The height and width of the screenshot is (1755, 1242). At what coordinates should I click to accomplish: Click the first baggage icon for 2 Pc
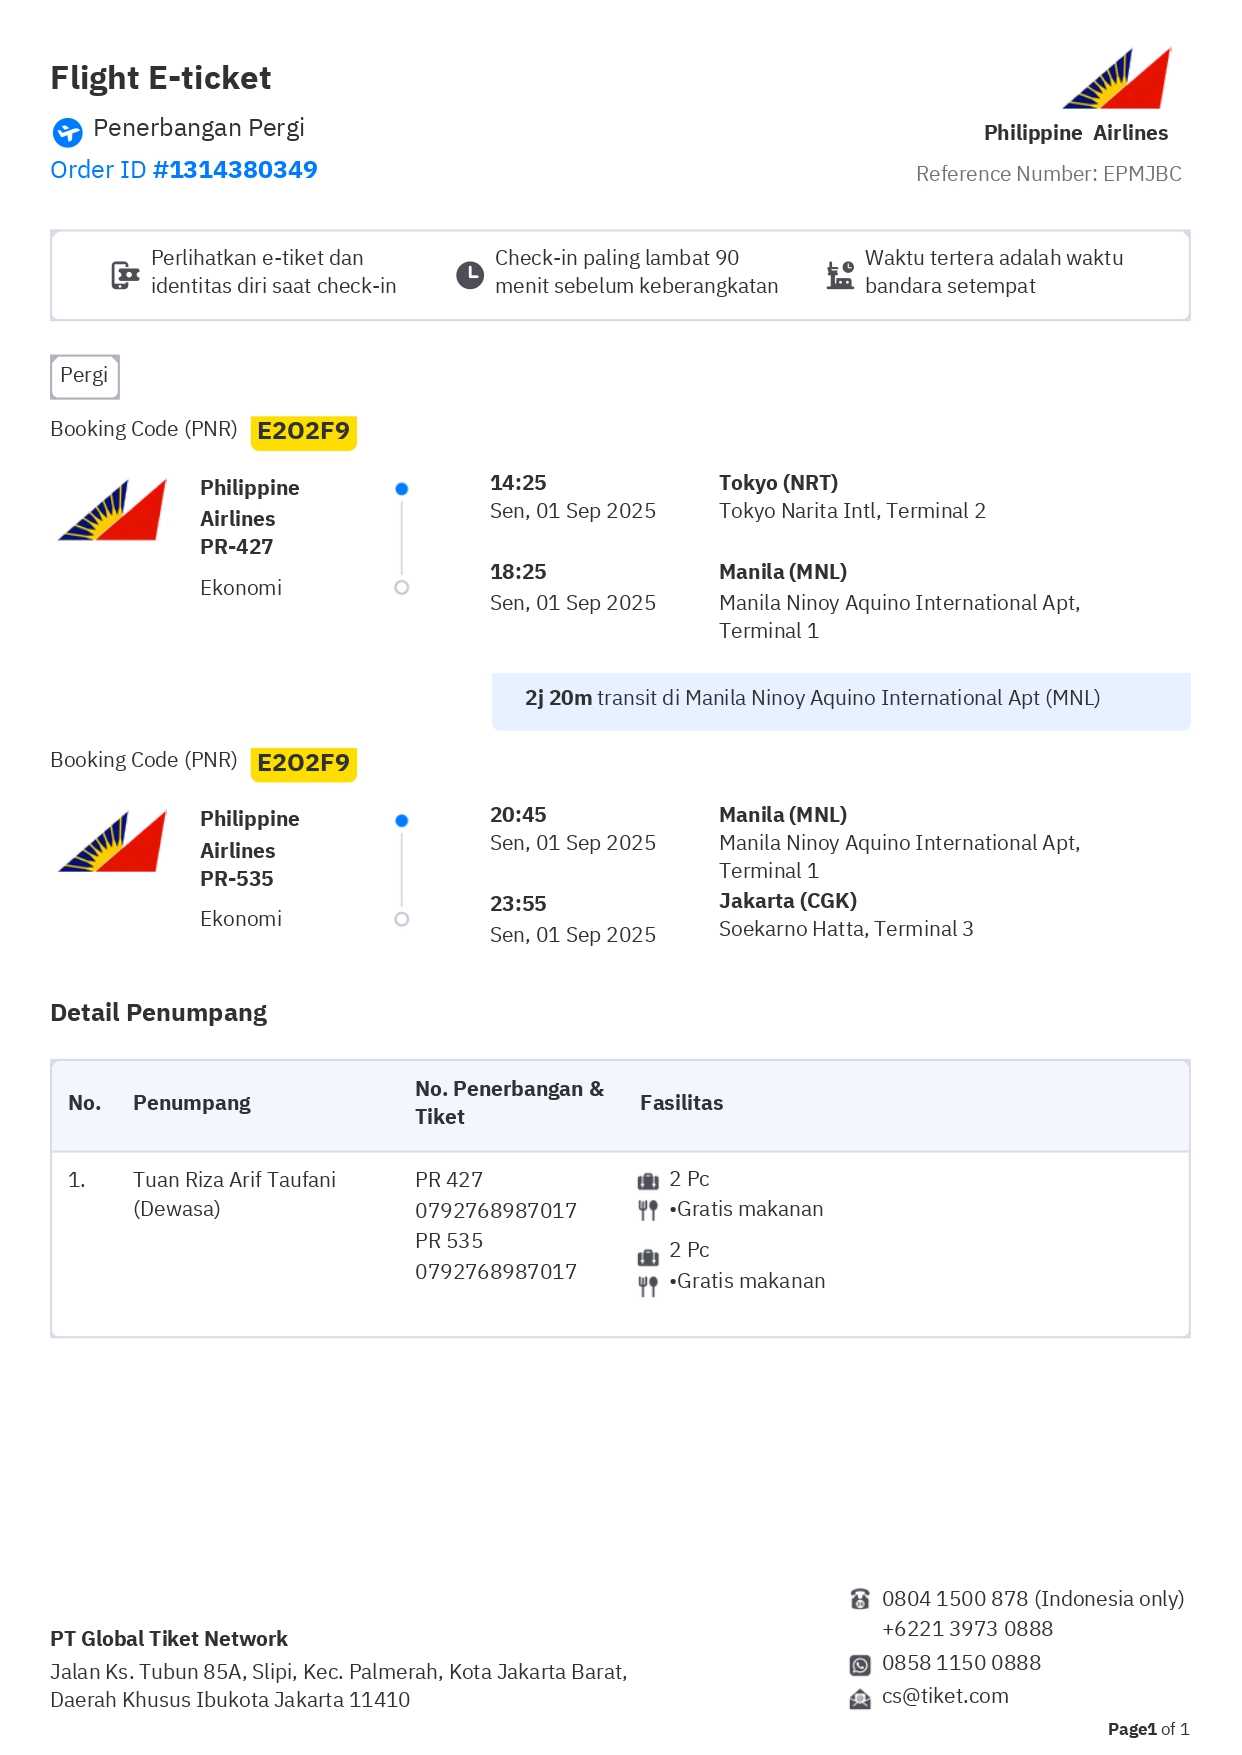pos(648,1181)
